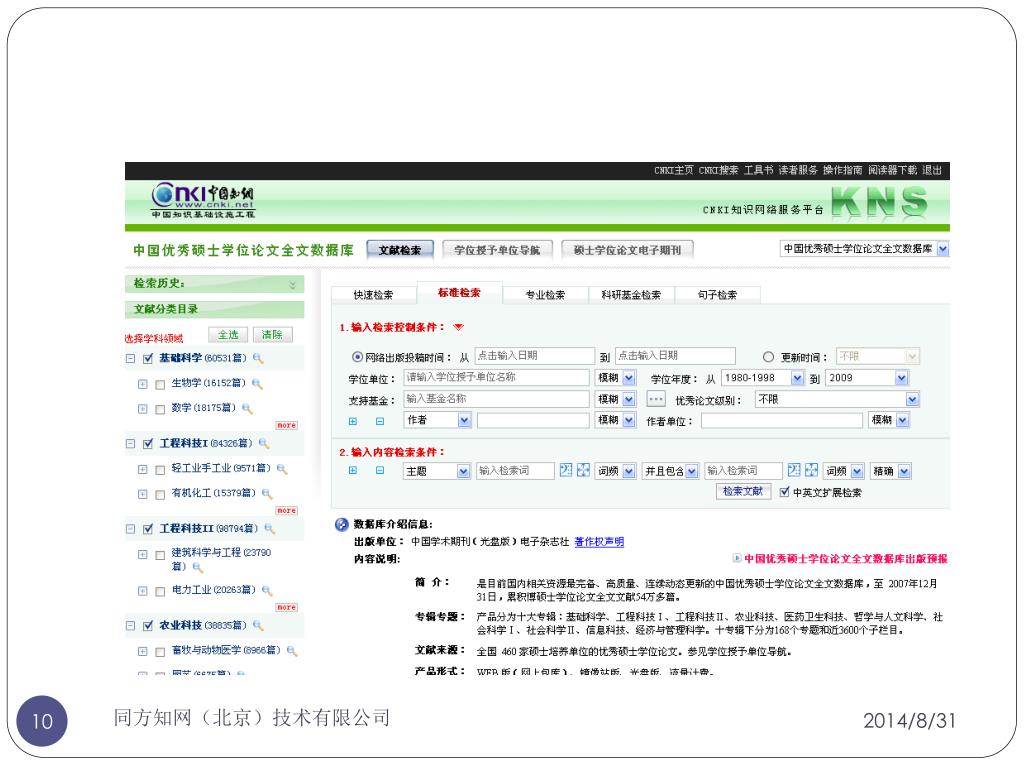This screenshot has height=768, width=1024.
Task: Click the fund selection ellipsis button
Action: click(x=656, y=398)
